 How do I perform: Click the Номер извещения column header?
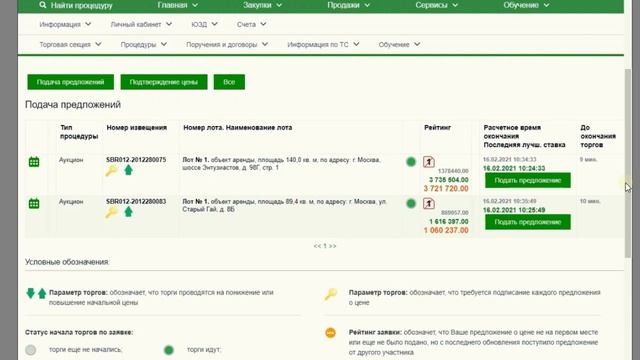tap(136, 128)
